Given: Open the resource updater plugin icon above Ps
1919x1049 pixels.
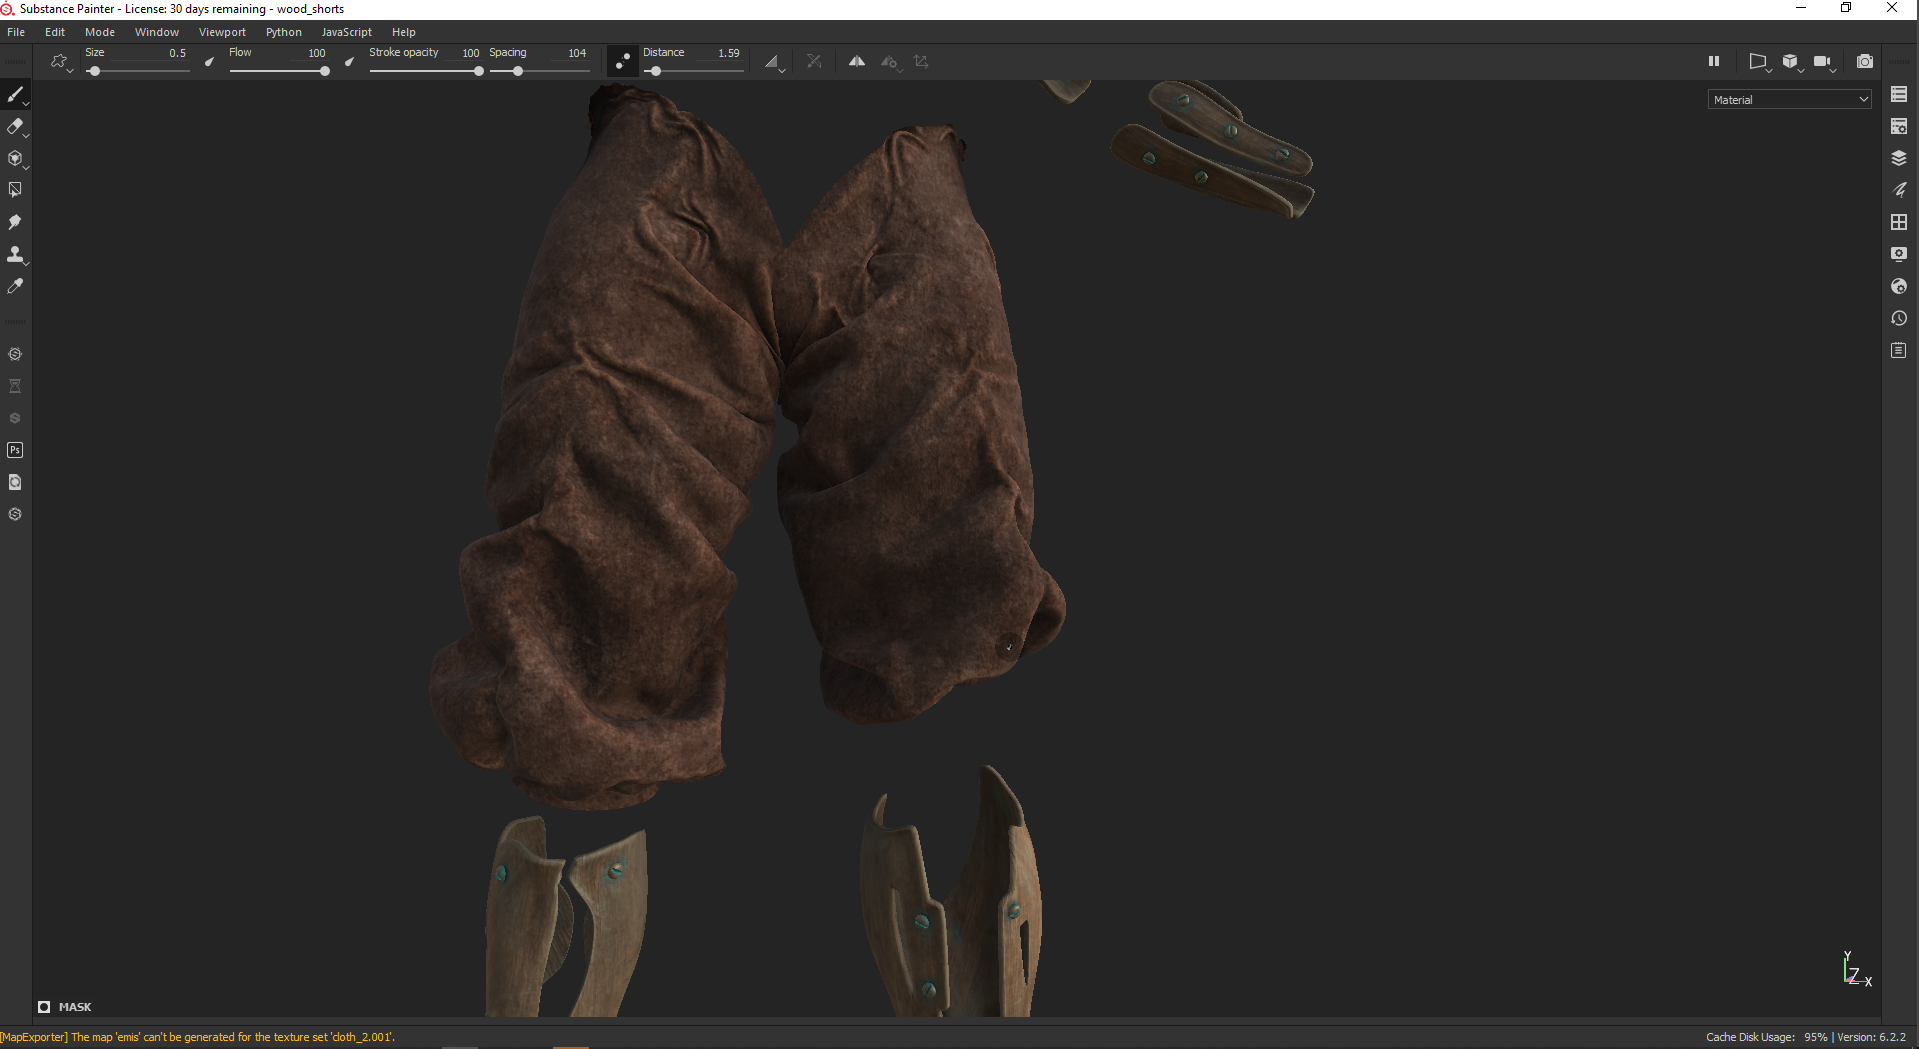Looking at the screenshot, I should tap(15, 418).
